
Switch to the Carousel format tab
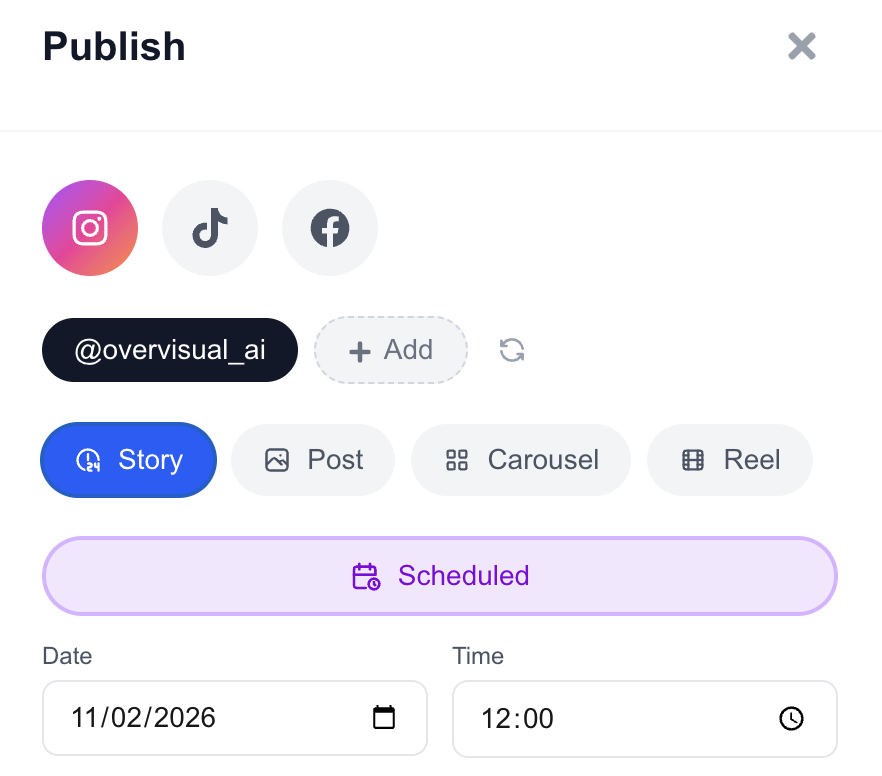(520, 460)
